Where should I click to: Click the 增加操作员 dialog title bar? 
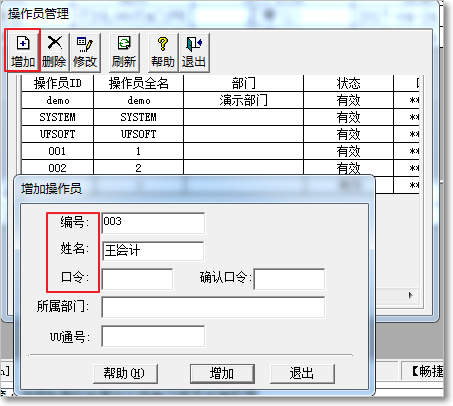coord(195,188)
